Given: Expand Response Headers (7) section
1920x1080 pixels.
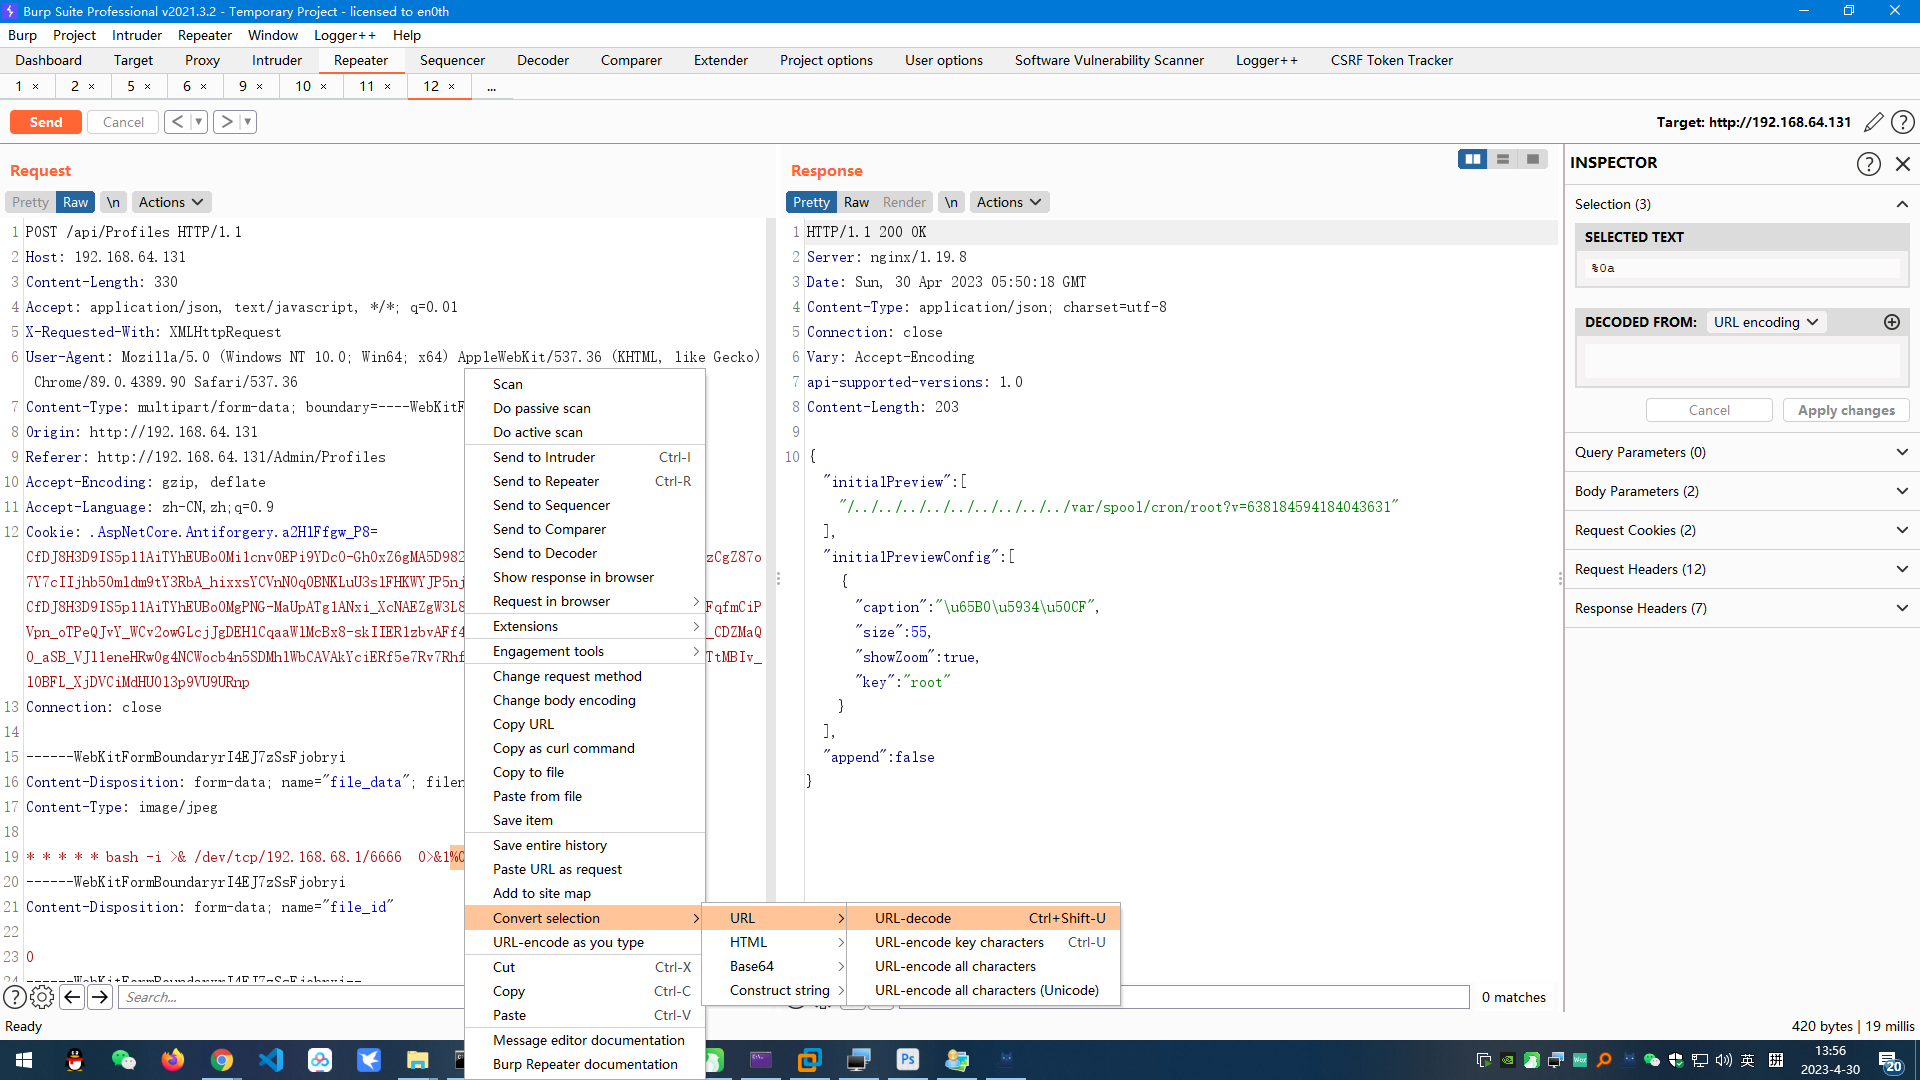Looking at the screenshot, I should click(1742, 608).
